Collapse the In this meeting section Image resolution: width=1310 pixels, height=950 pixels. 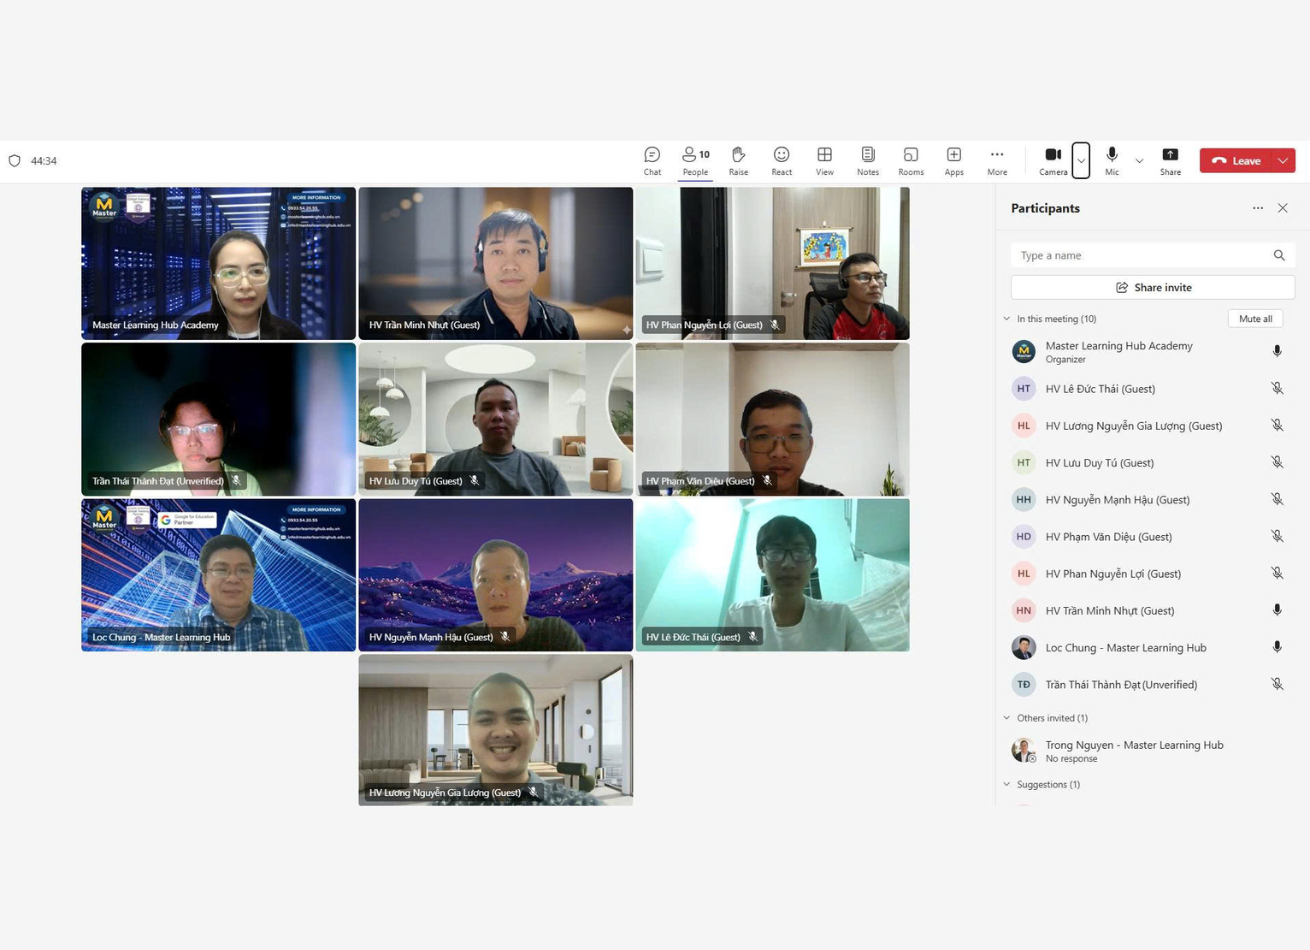[1007, 319]
